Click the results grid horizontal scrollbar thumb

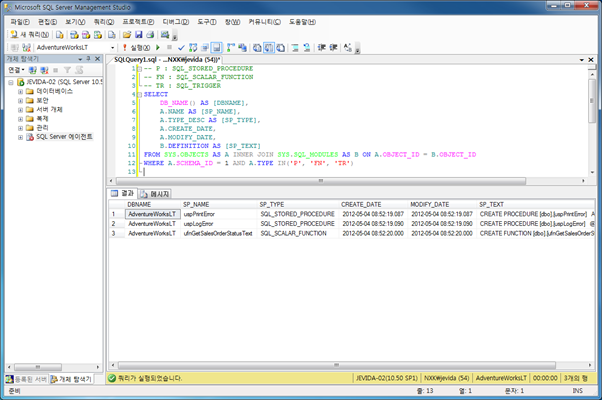[336, 365]
